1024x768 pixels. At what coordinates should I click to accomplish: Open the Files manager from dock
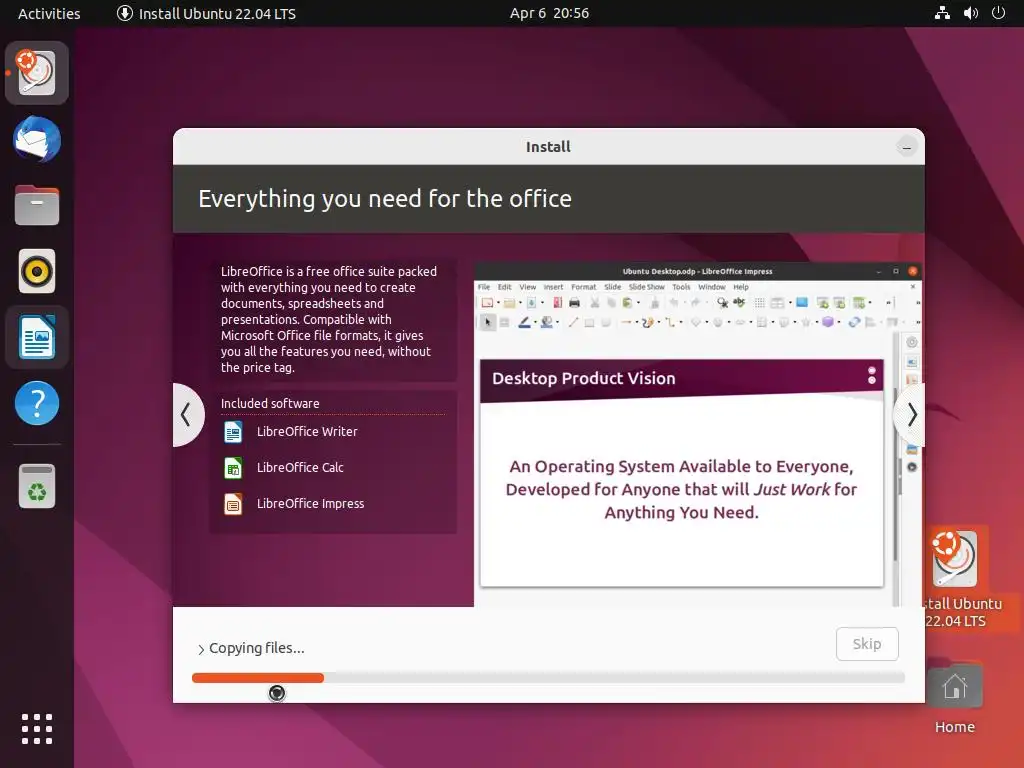click(37, 205)
